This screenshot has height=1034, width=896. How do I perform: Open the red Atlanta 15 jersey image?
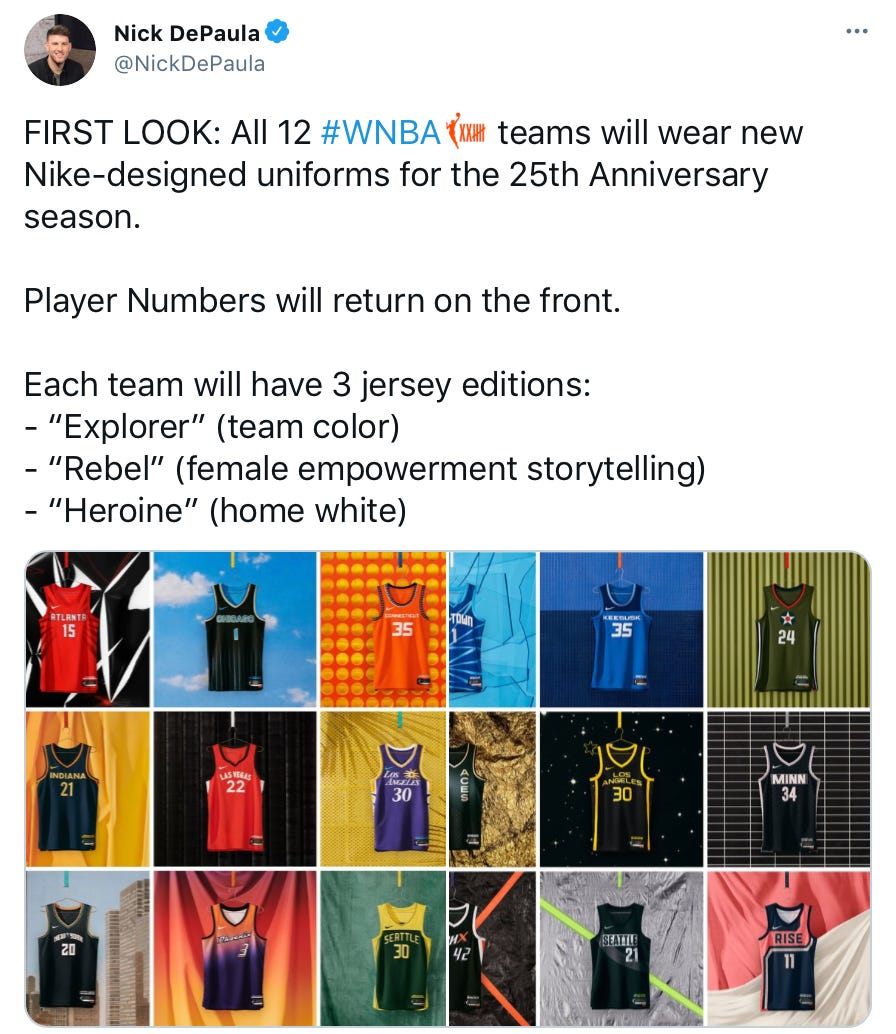(88, 629)
